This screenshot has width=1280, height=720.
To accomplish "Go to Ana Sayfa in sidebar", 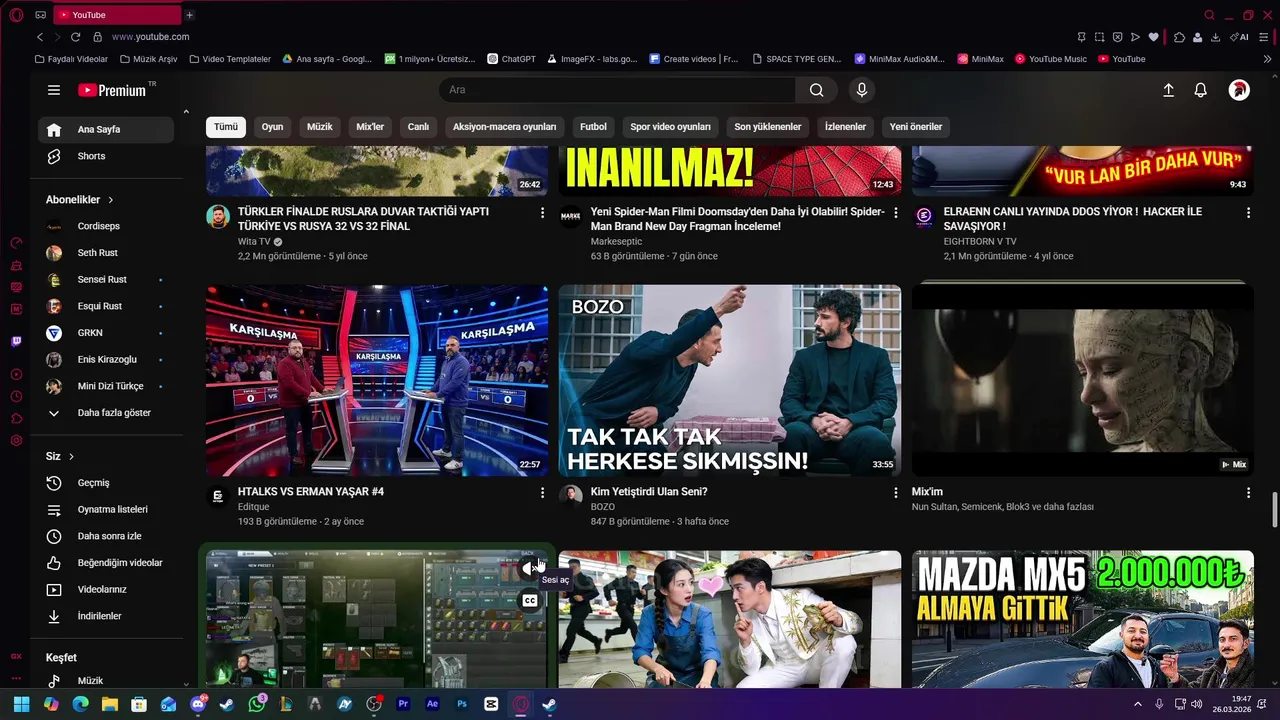I will 106,129.
